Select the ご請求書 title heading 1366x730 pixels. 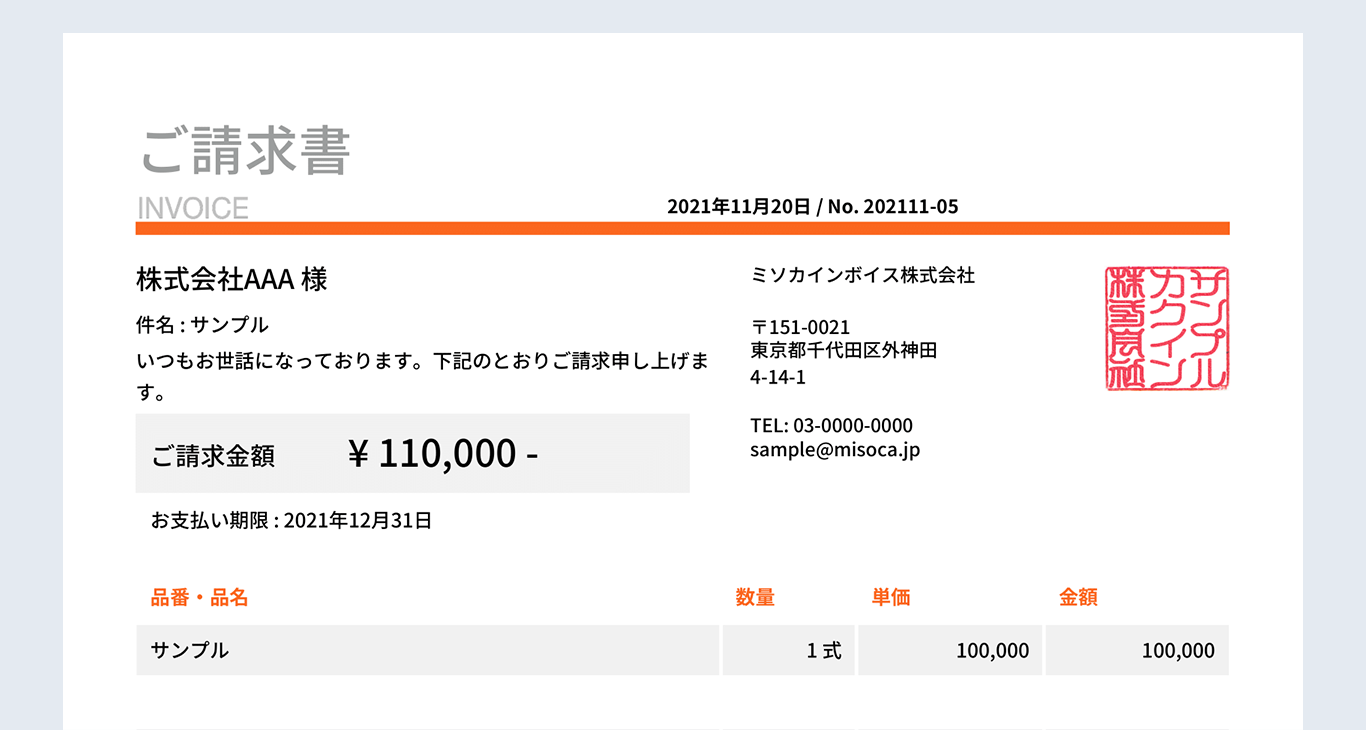pyautogui.click(x=245, y=152)
